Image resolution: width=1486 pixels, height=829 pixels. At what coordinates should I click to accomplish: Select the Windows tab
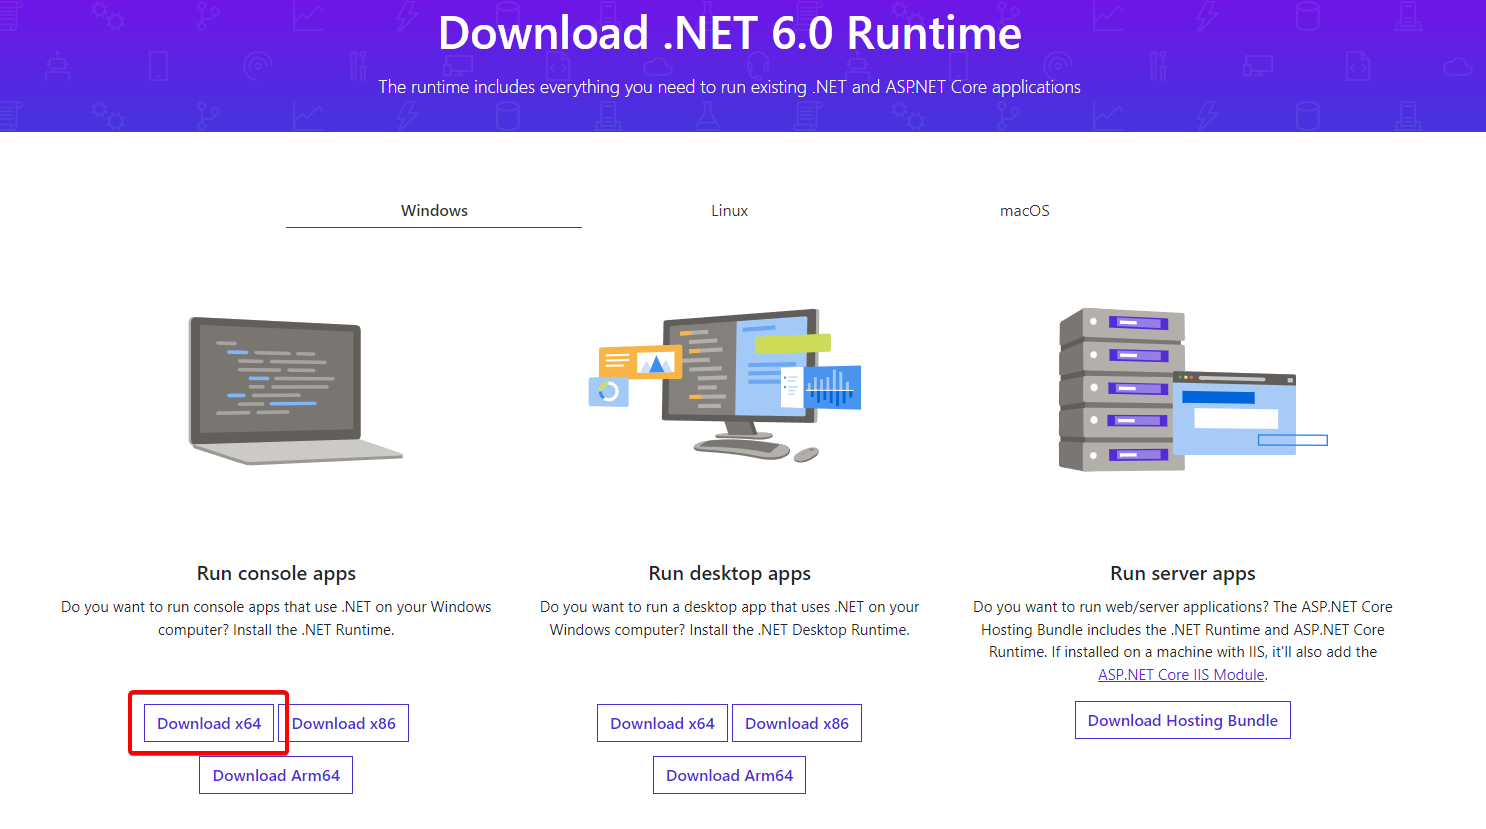point(433,210)
